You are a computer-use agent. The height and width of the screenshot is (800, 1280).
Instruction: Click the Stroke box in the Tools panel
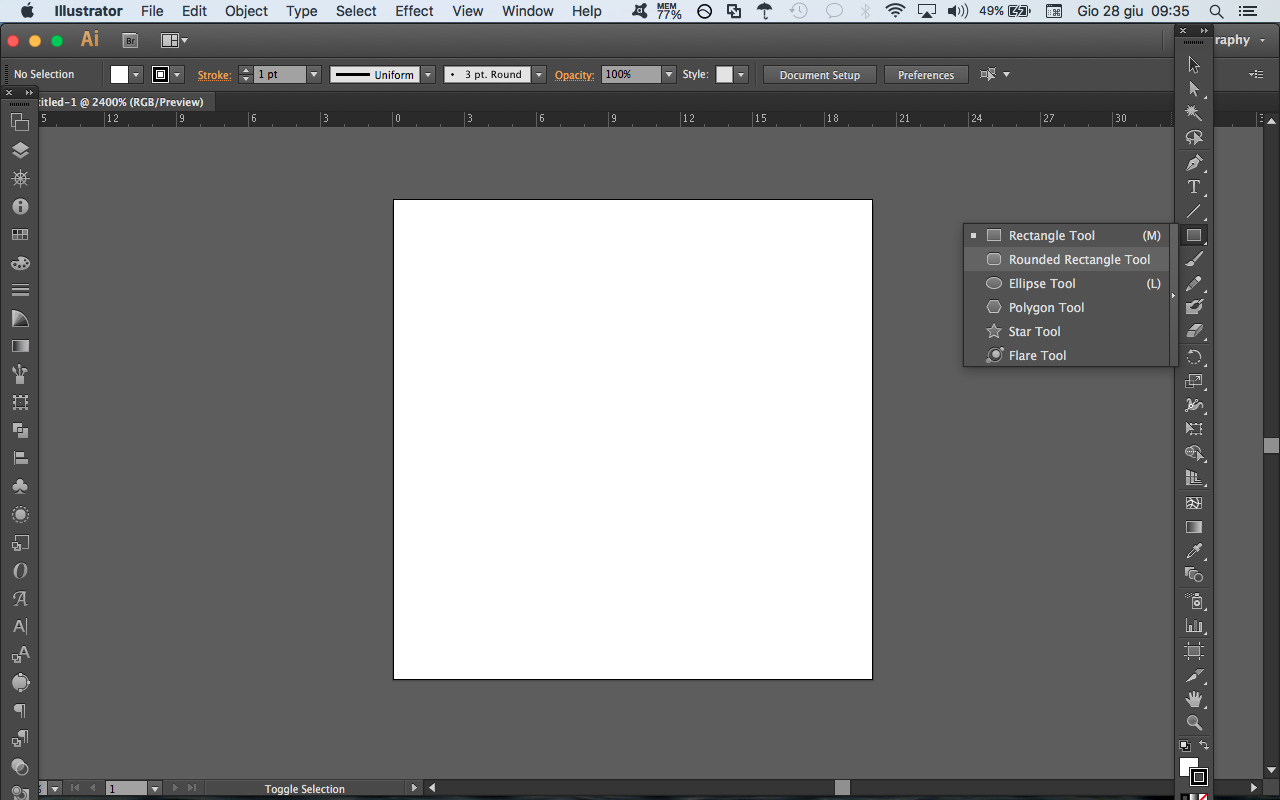[x=1199, y=777]
